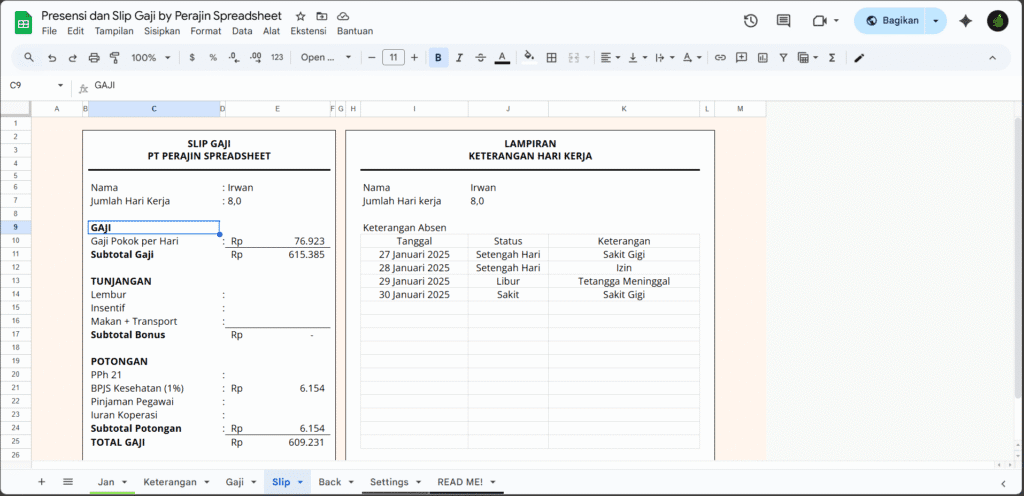Open the fill color picker

[x=530, y=57]
